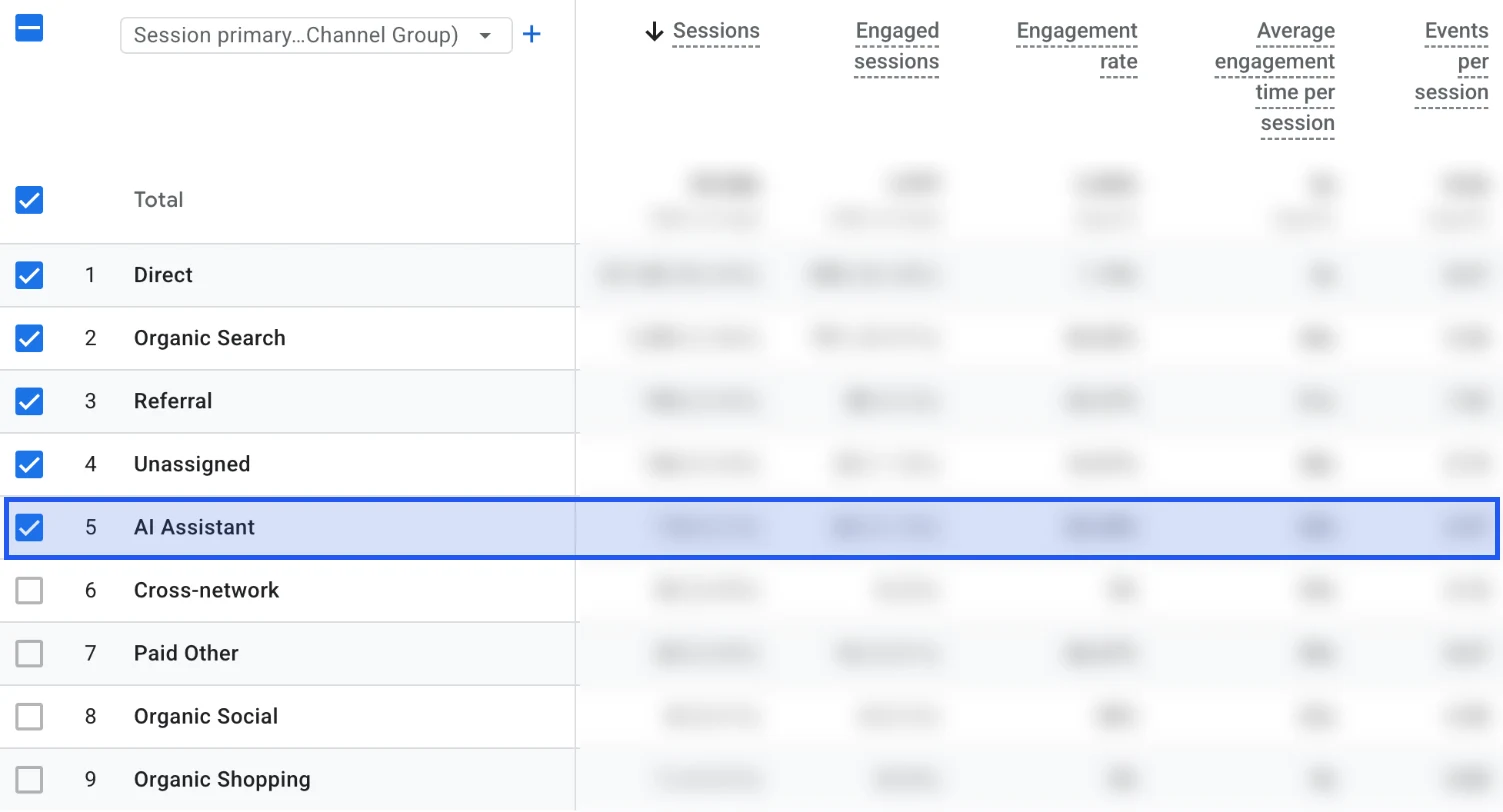The image size is (1503, 812).
Task: Click the Organic Shopping channel name
Action: click(222, 779)
